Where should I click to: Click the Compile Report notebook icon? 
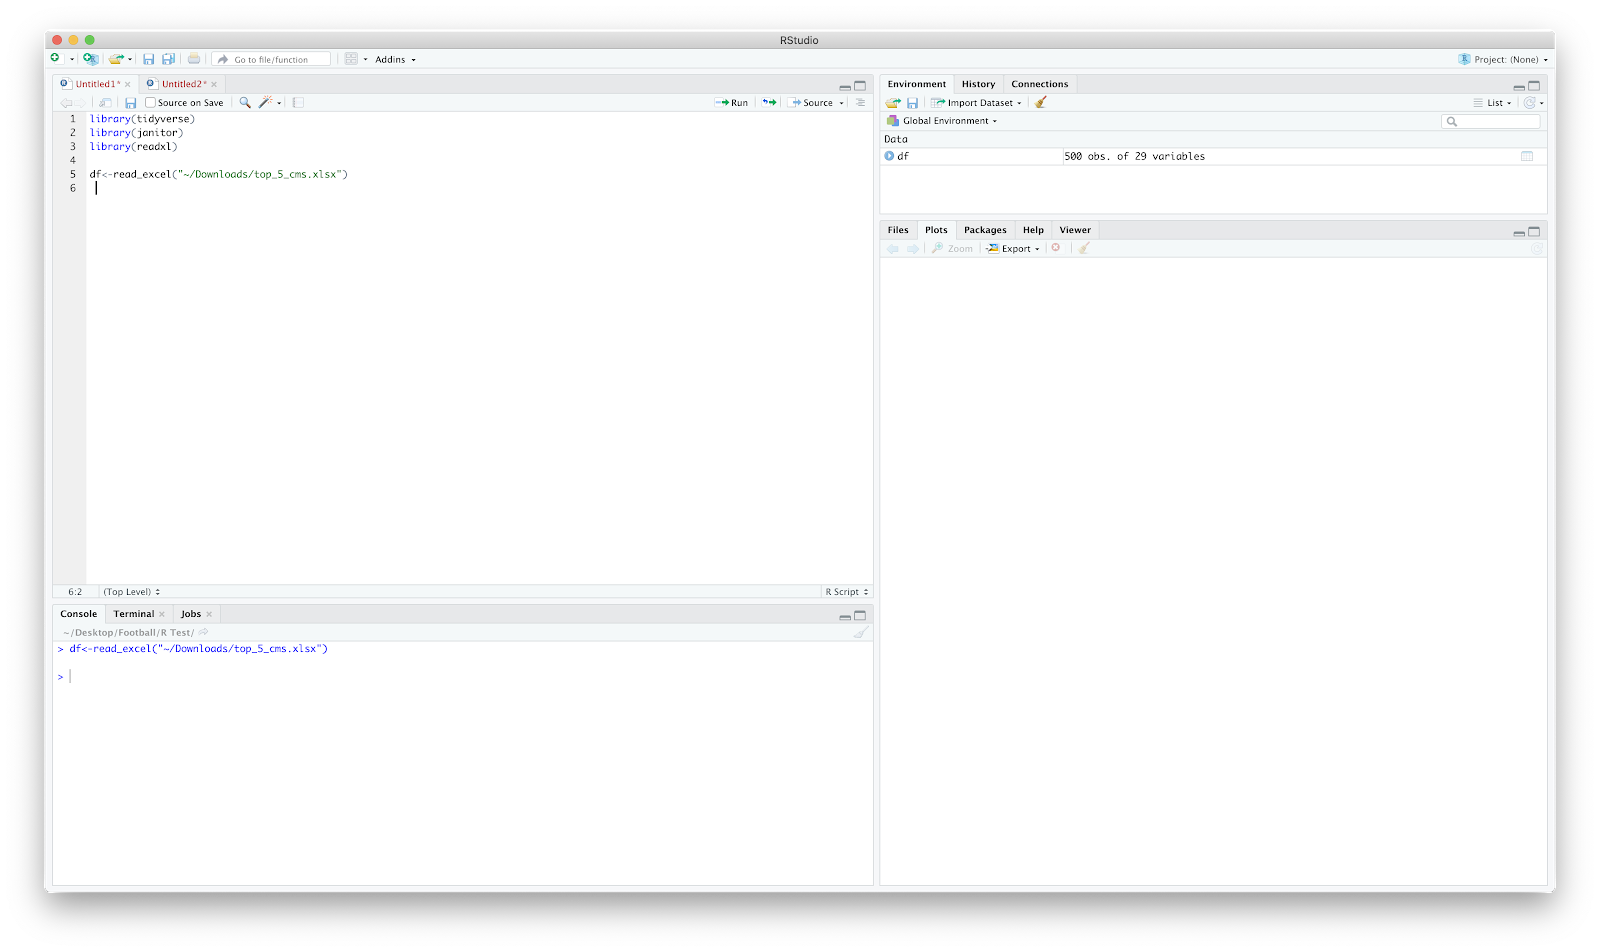[x=298, y=103]
